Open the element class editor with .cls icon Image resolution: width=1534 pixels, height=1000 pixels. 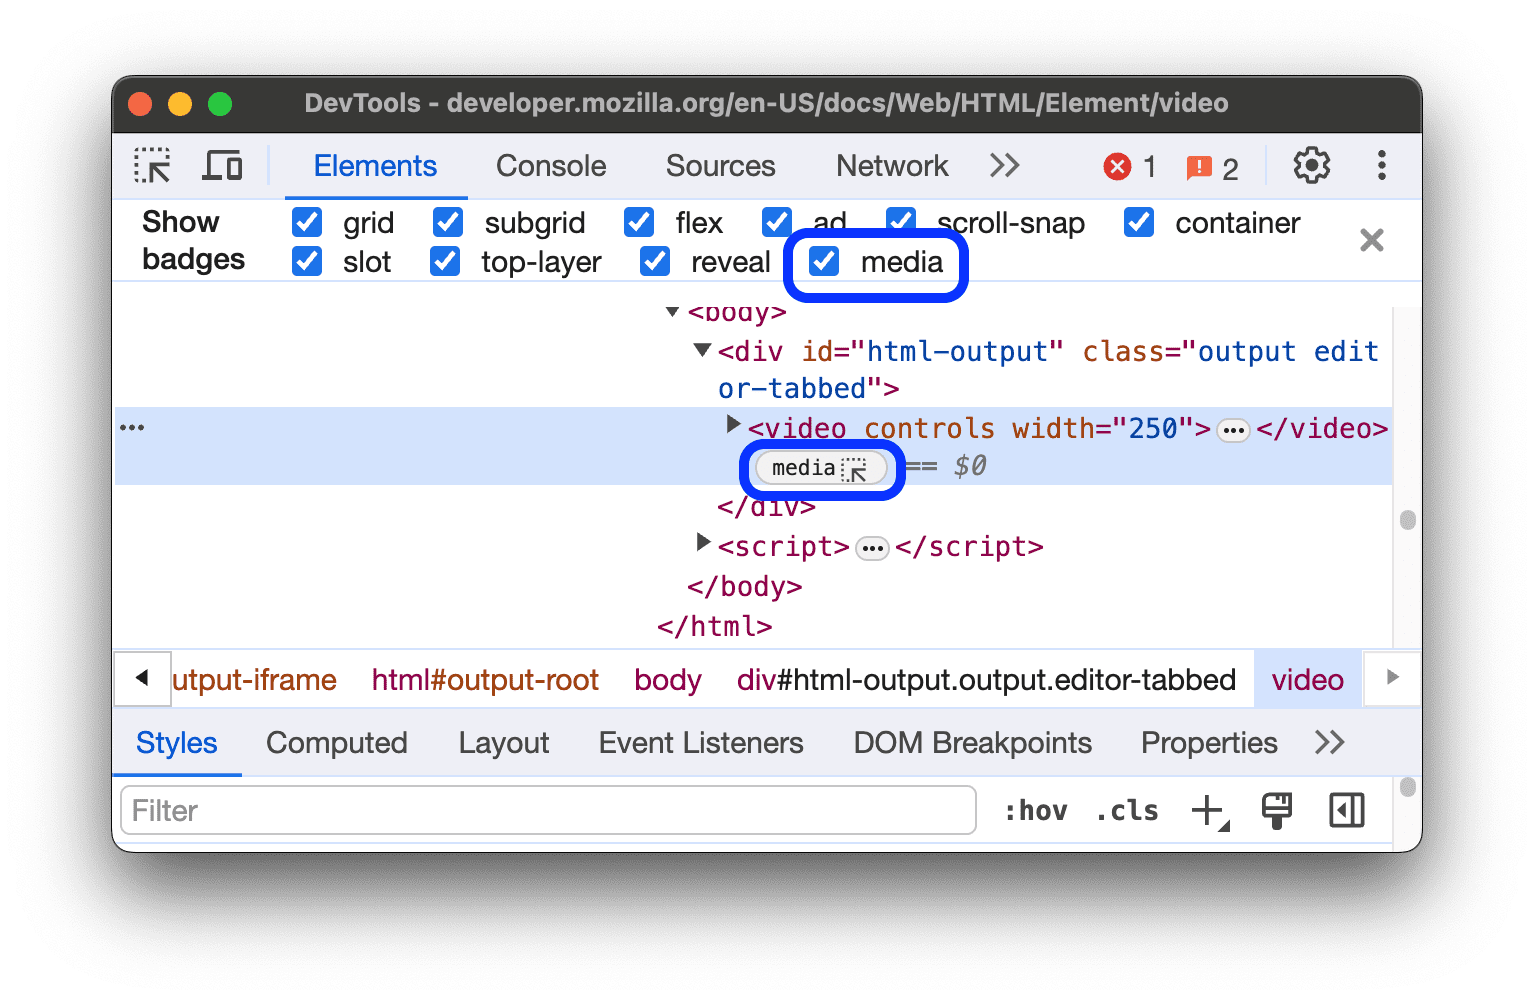tap(1126, 810)
